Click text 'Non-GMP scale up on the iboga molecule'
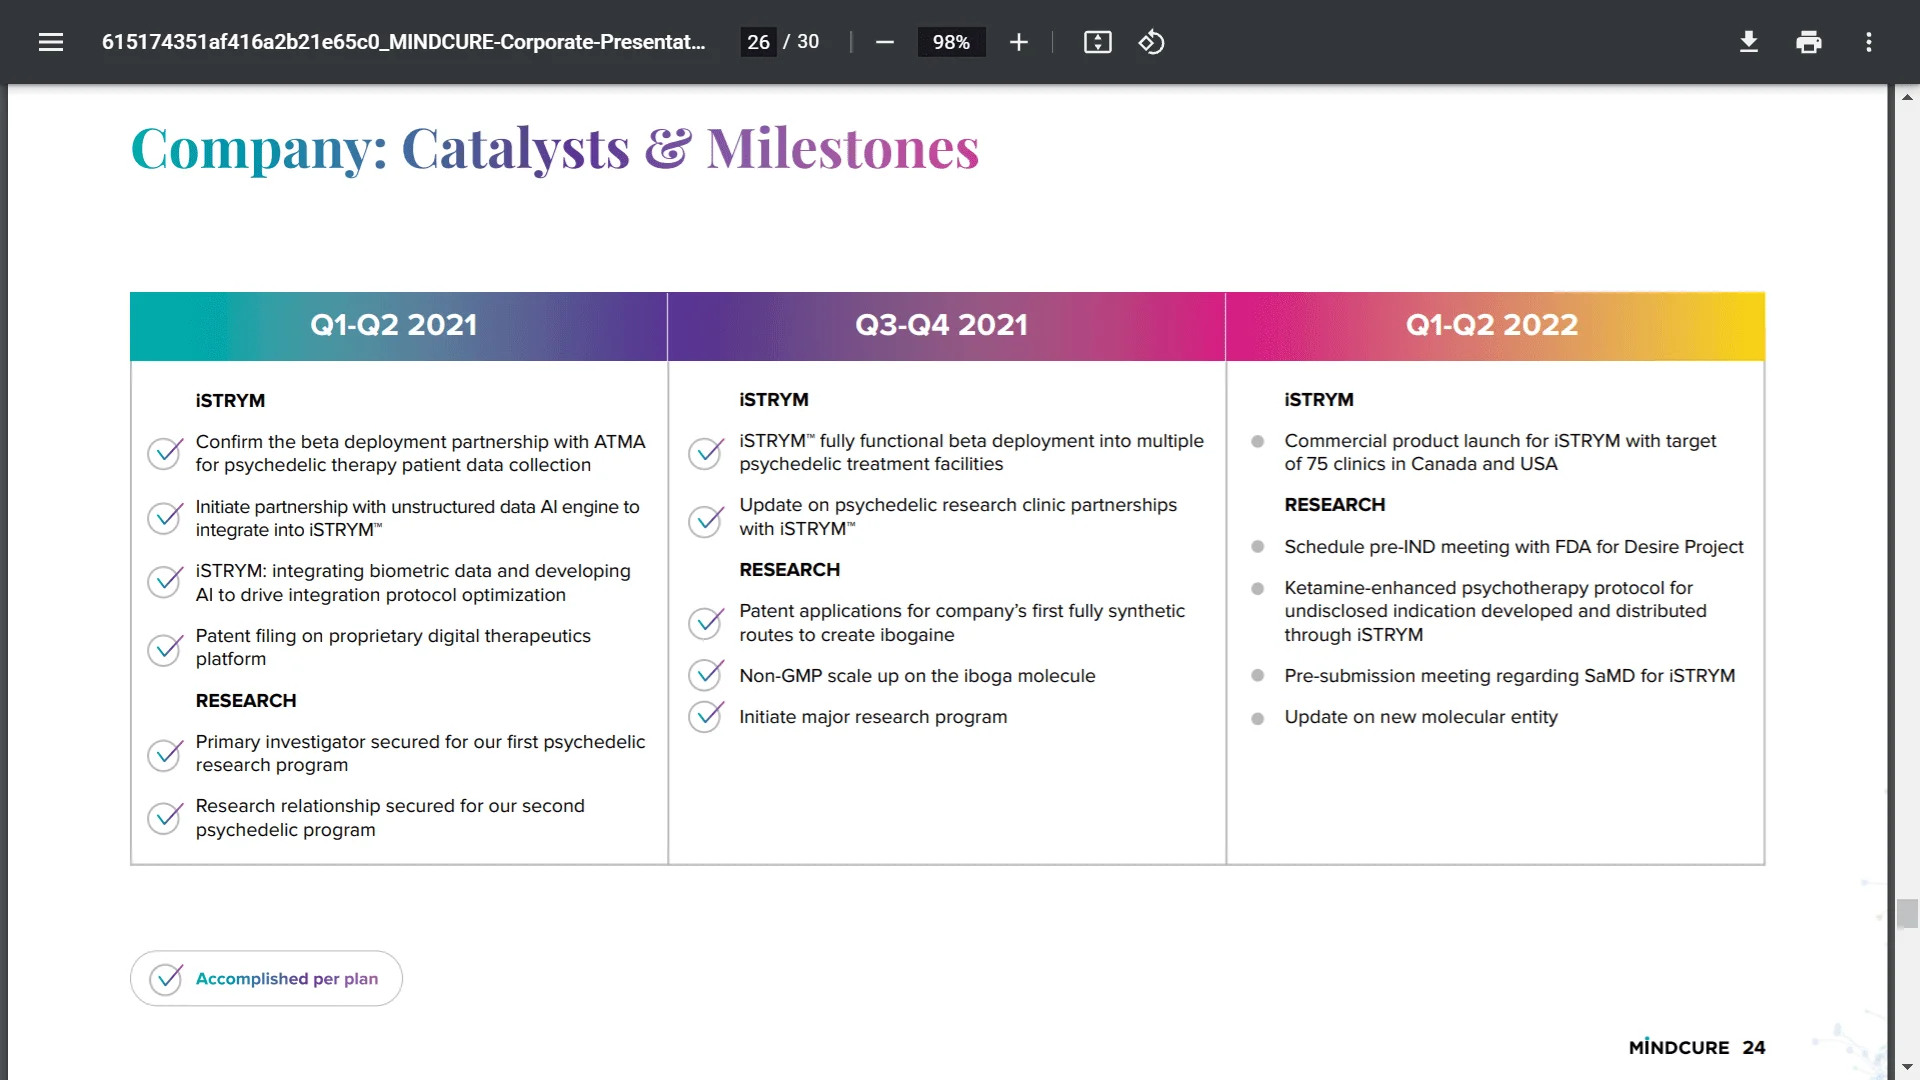1920x1080 pixels. point(917,676)
